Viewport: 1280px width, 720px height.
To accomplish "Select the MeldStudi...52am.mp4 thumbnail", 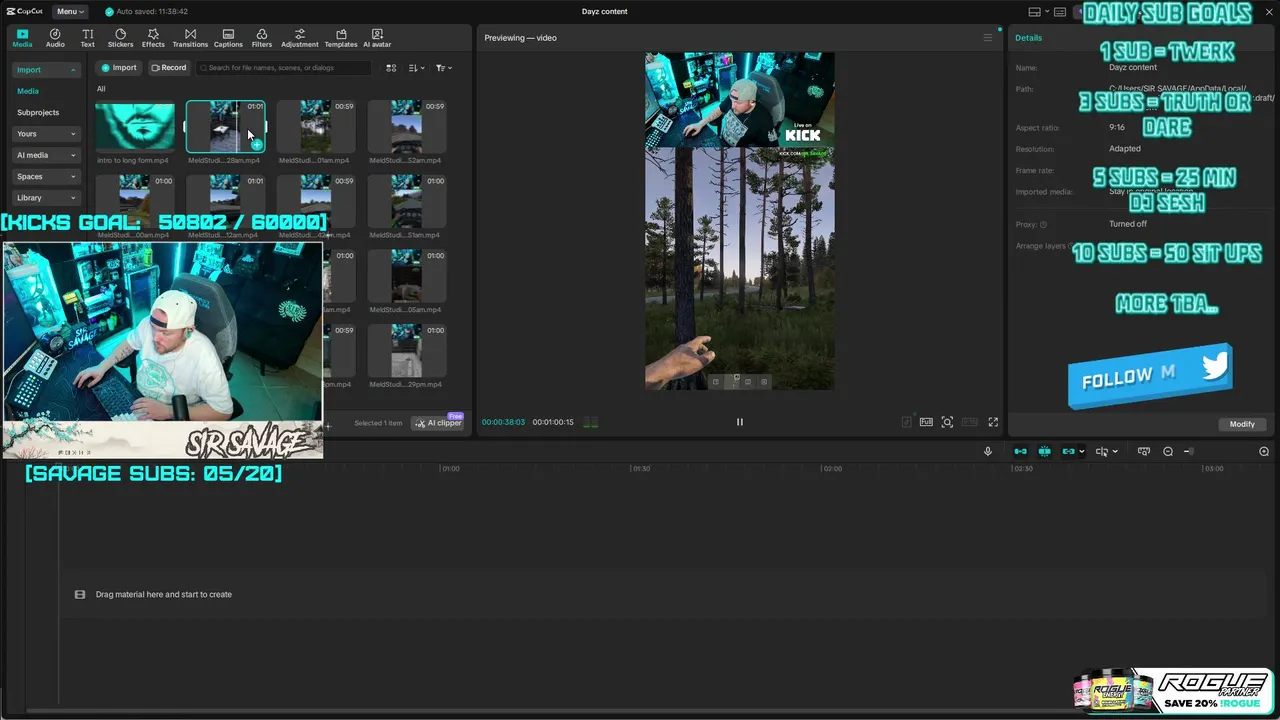I will pyautogui.click(x=407, y=125).
